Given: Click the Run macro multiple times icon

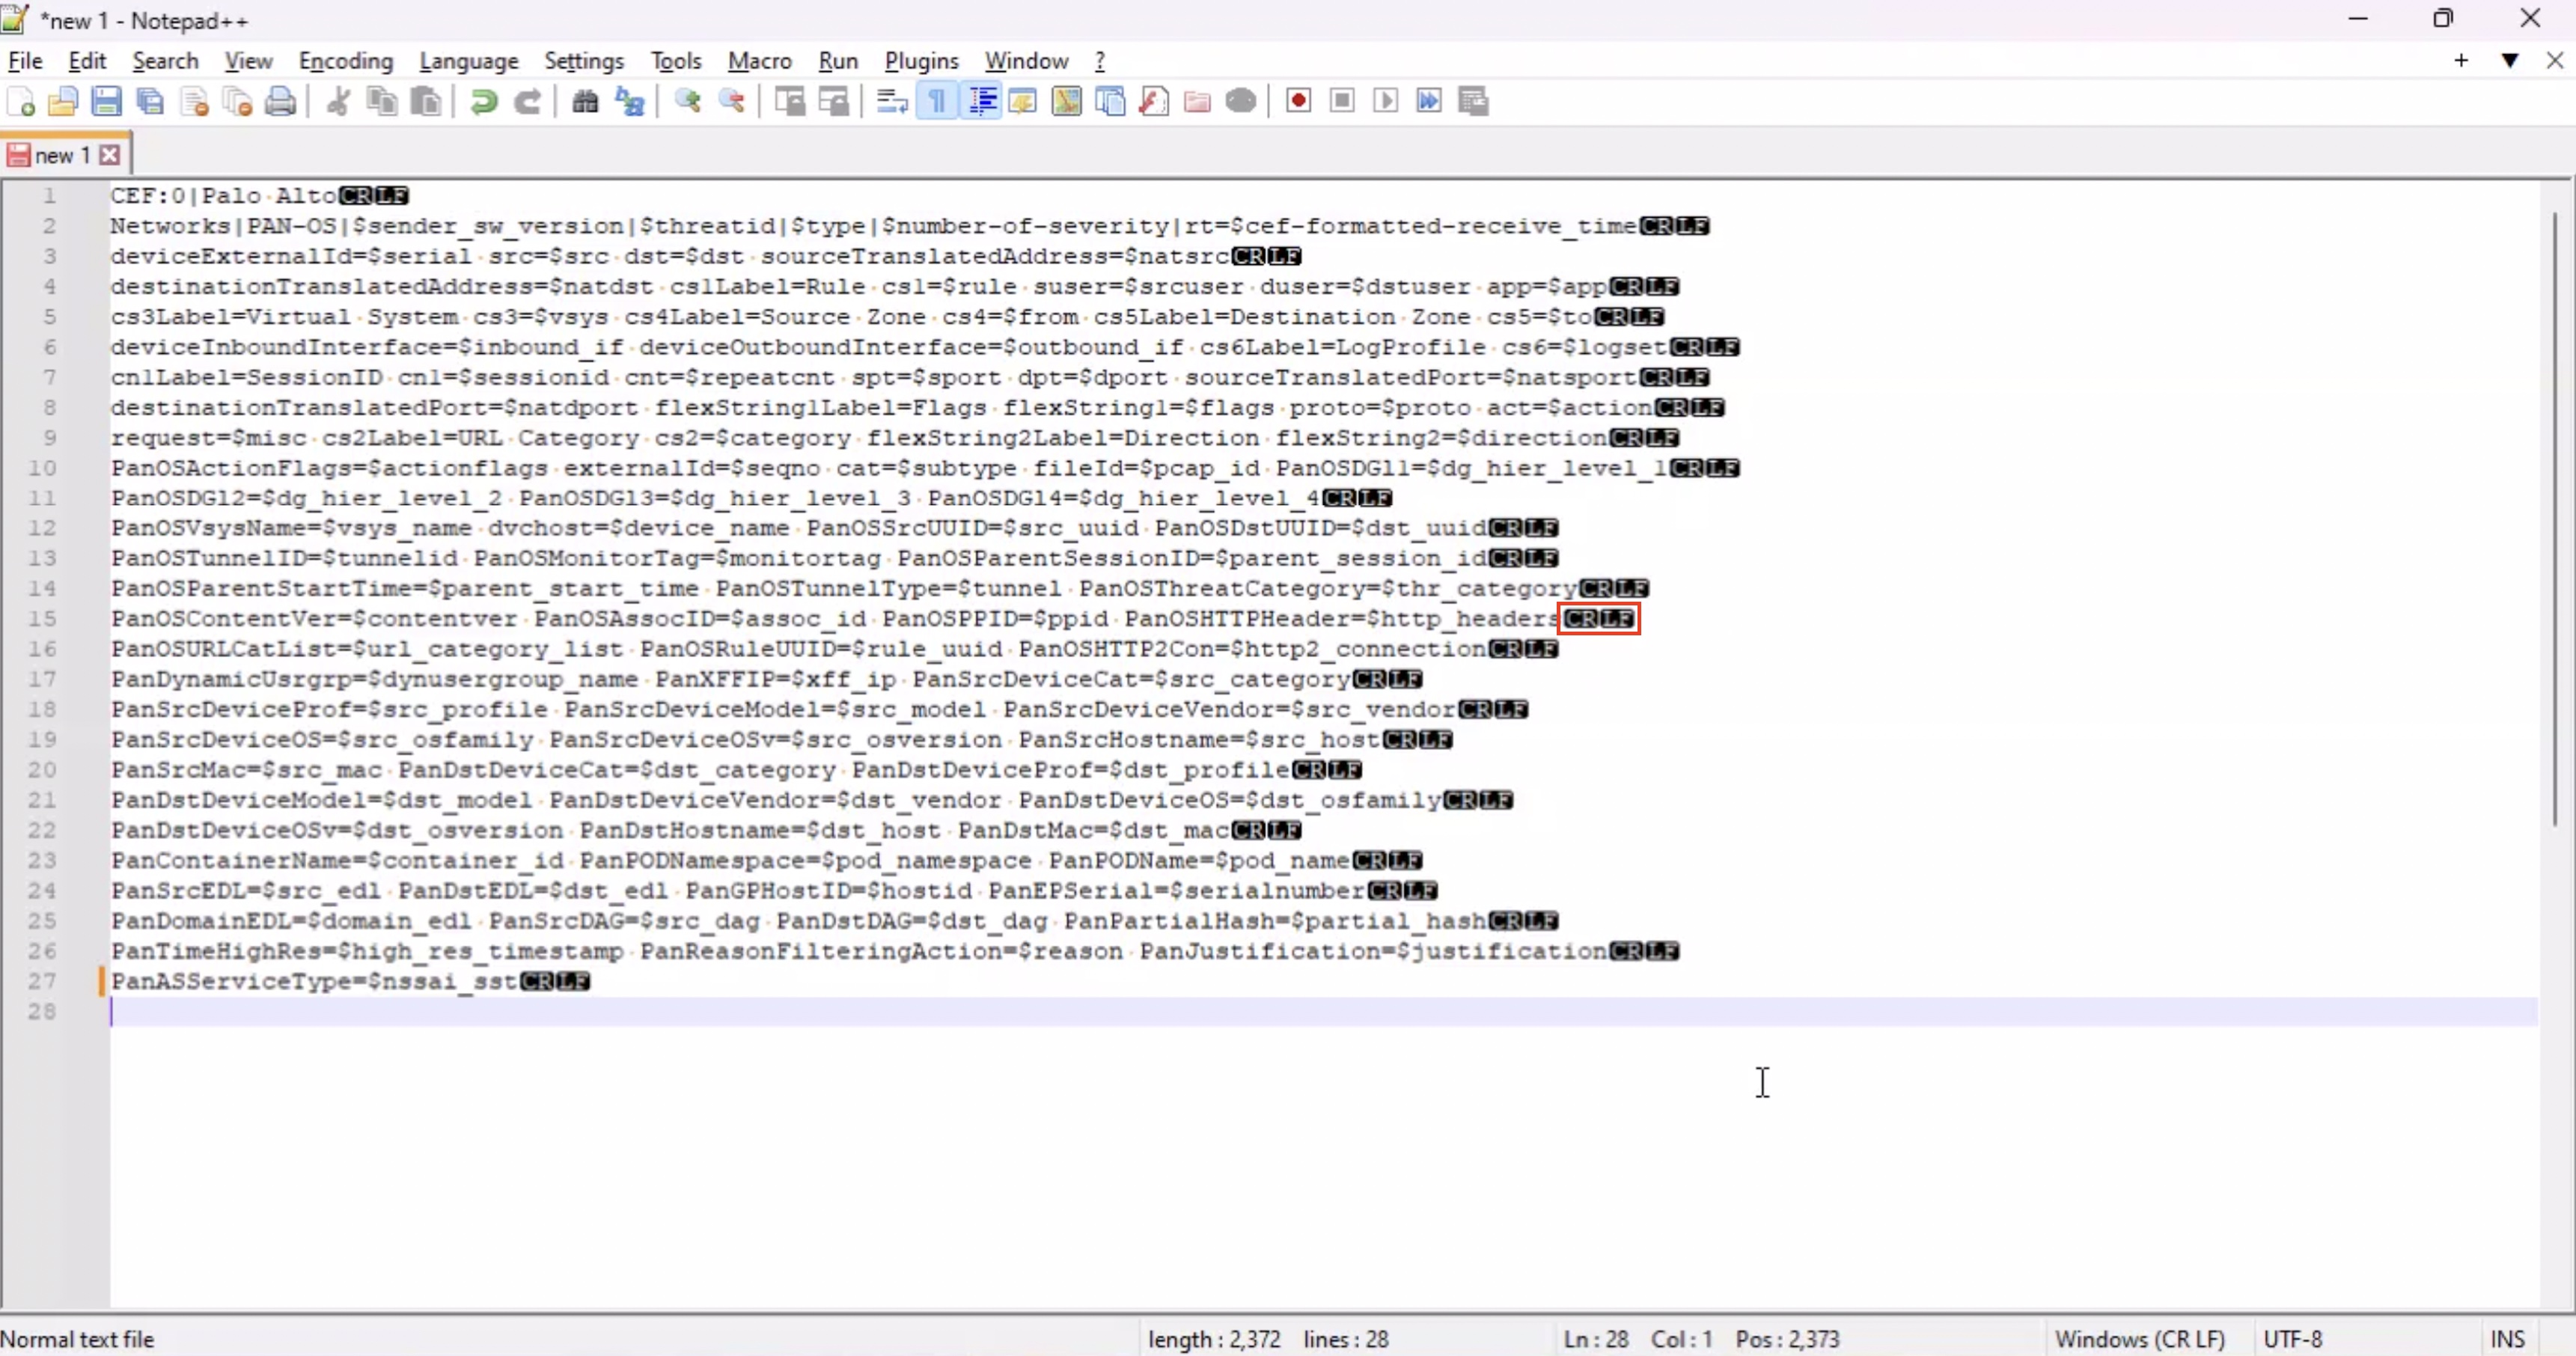Looking at the screenshot, I should pyautogui.click(x=1429, y=101).
